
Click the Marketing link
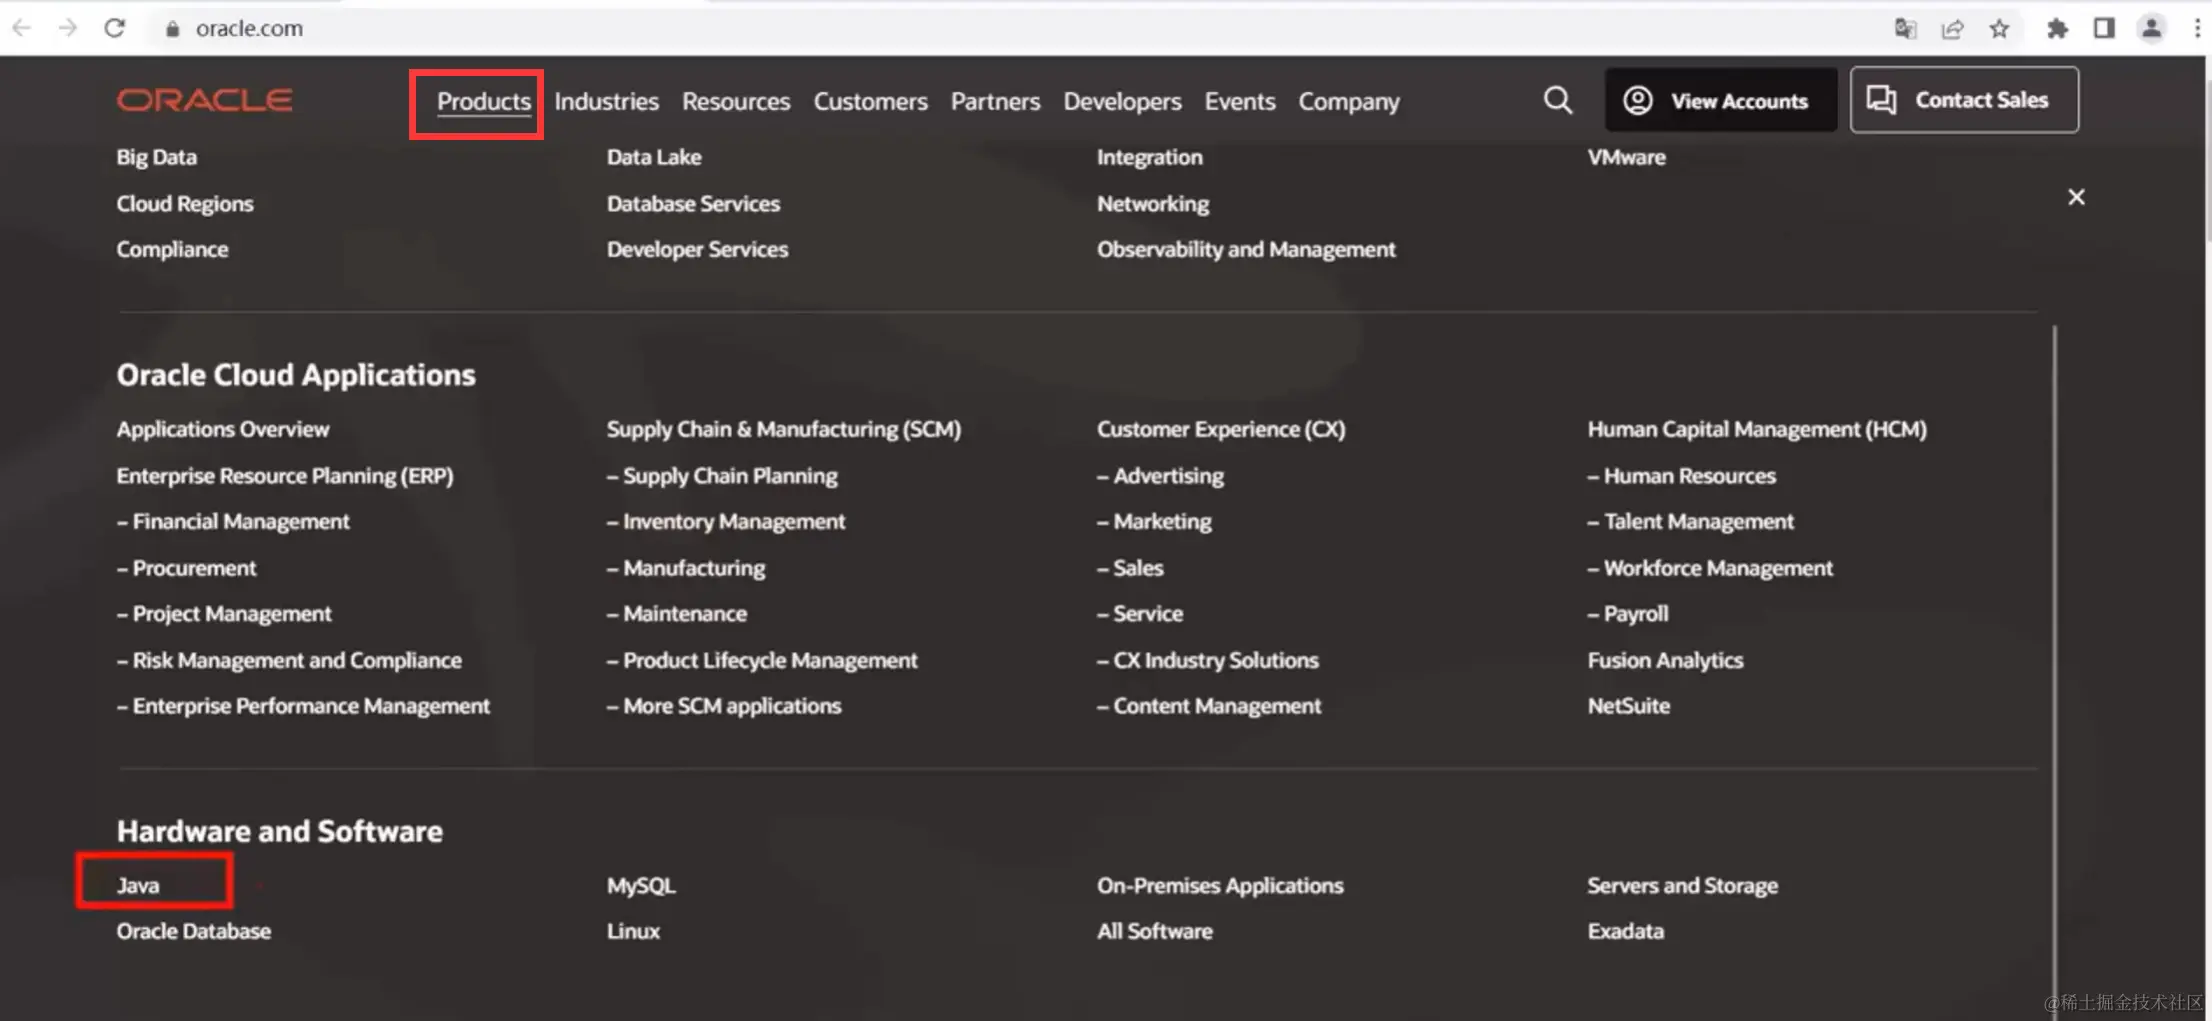(1154, 521)
